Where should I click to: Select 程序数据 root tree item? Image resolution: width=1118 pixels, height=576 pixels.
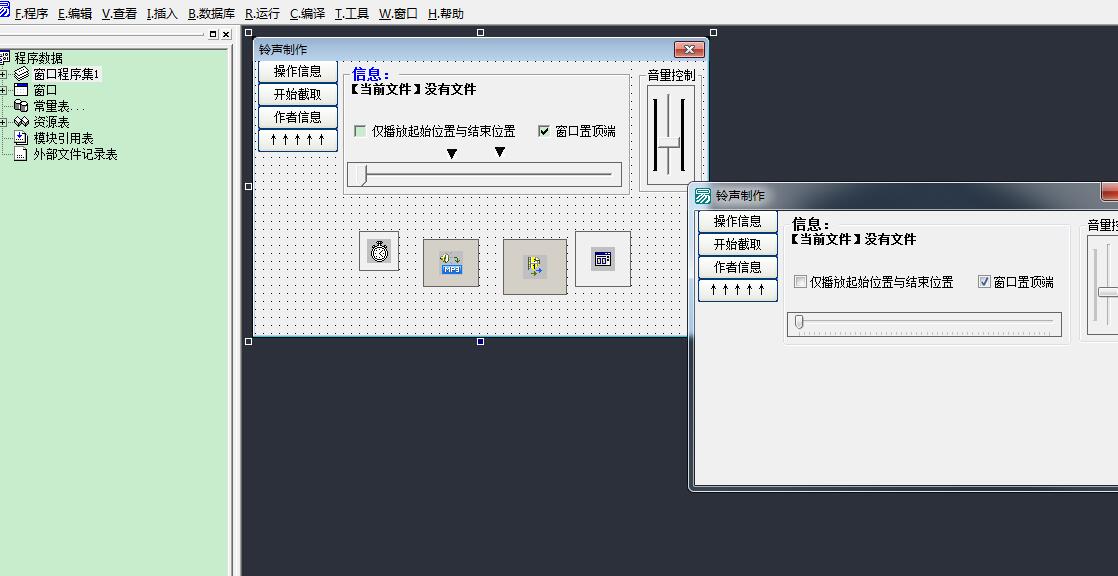point(39,58)
